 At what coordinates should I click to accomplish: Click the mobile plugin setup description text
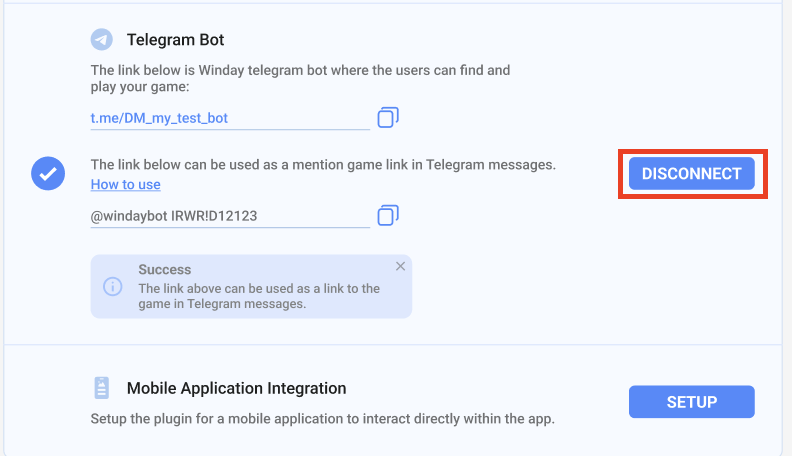322,419
